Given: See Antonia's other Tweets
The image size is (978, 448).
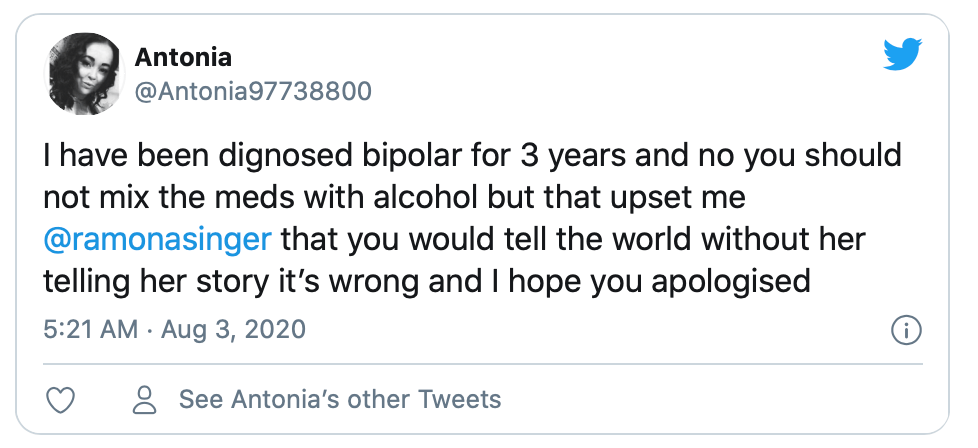Looking at the screenshot, I should [x=339, y=401].
